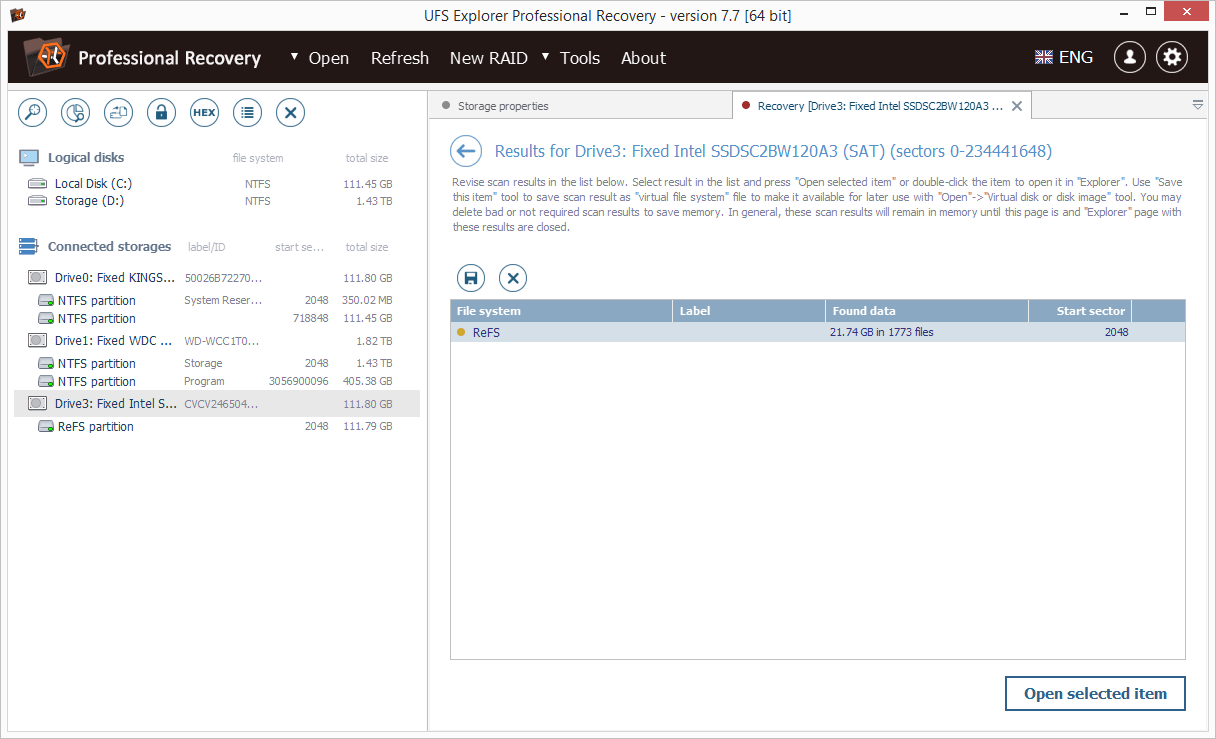Select the 111.45 GB NTFS partition under Drive0

click(217, 319)
